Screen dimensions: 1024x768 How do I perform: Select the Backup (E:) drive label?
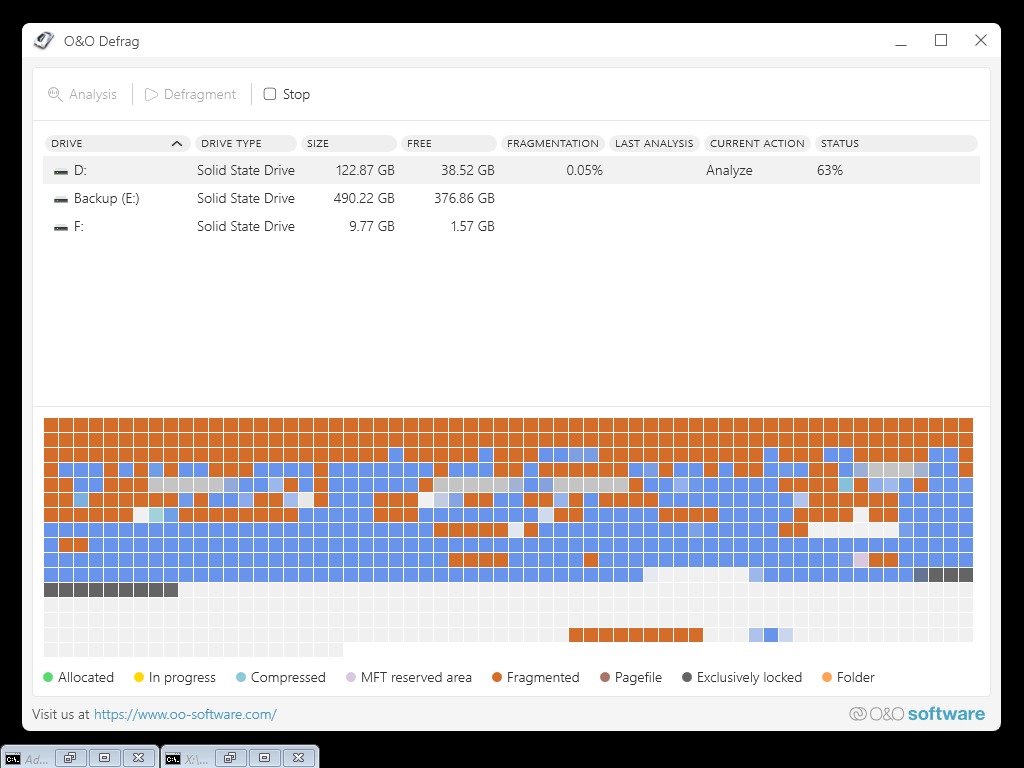[x=106, y=199]
